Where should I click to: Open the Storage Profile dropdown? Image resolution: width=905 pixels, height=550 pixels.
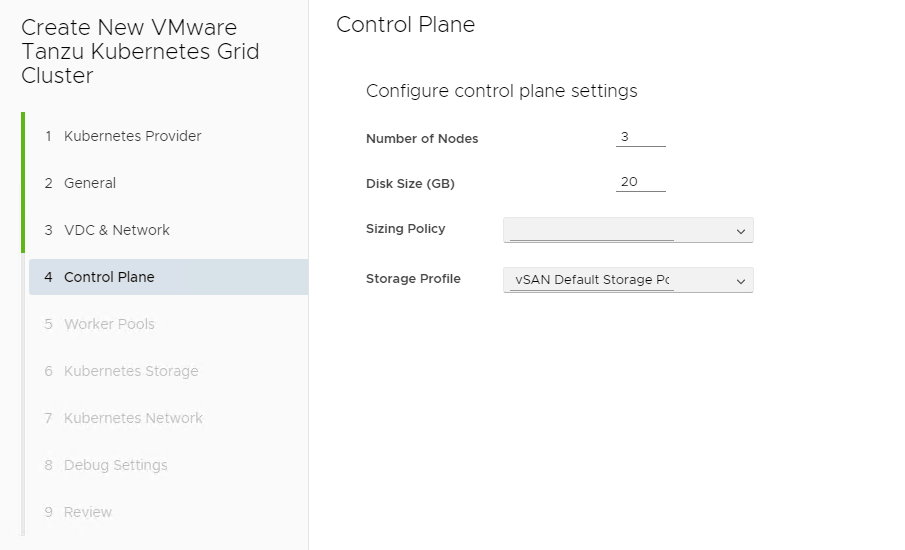pyautogui.click(x=628, y=281)
